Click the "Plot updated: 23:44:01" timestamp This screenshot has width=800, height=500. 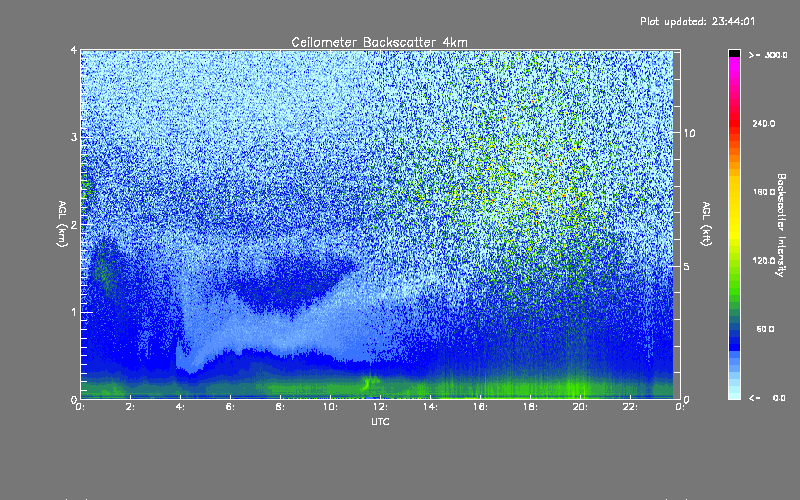click(697, 21)
